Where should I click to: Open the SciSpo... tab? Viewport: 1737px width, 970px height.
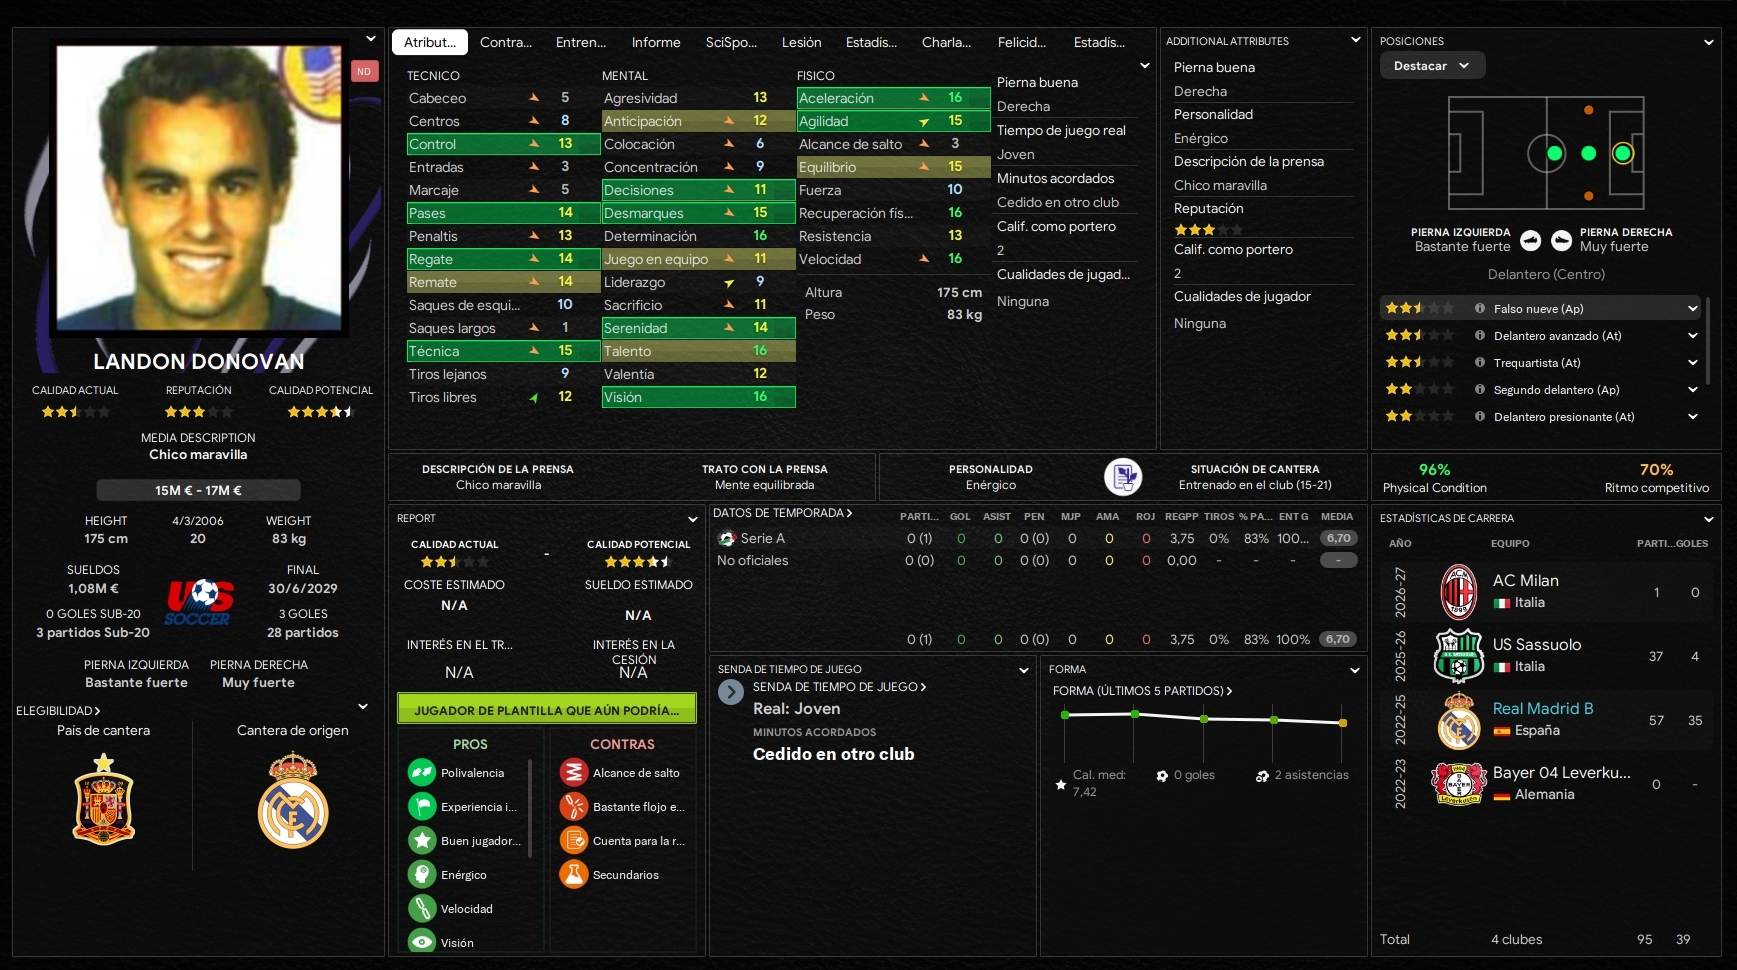pyautogui.click(x=731, y=42)
